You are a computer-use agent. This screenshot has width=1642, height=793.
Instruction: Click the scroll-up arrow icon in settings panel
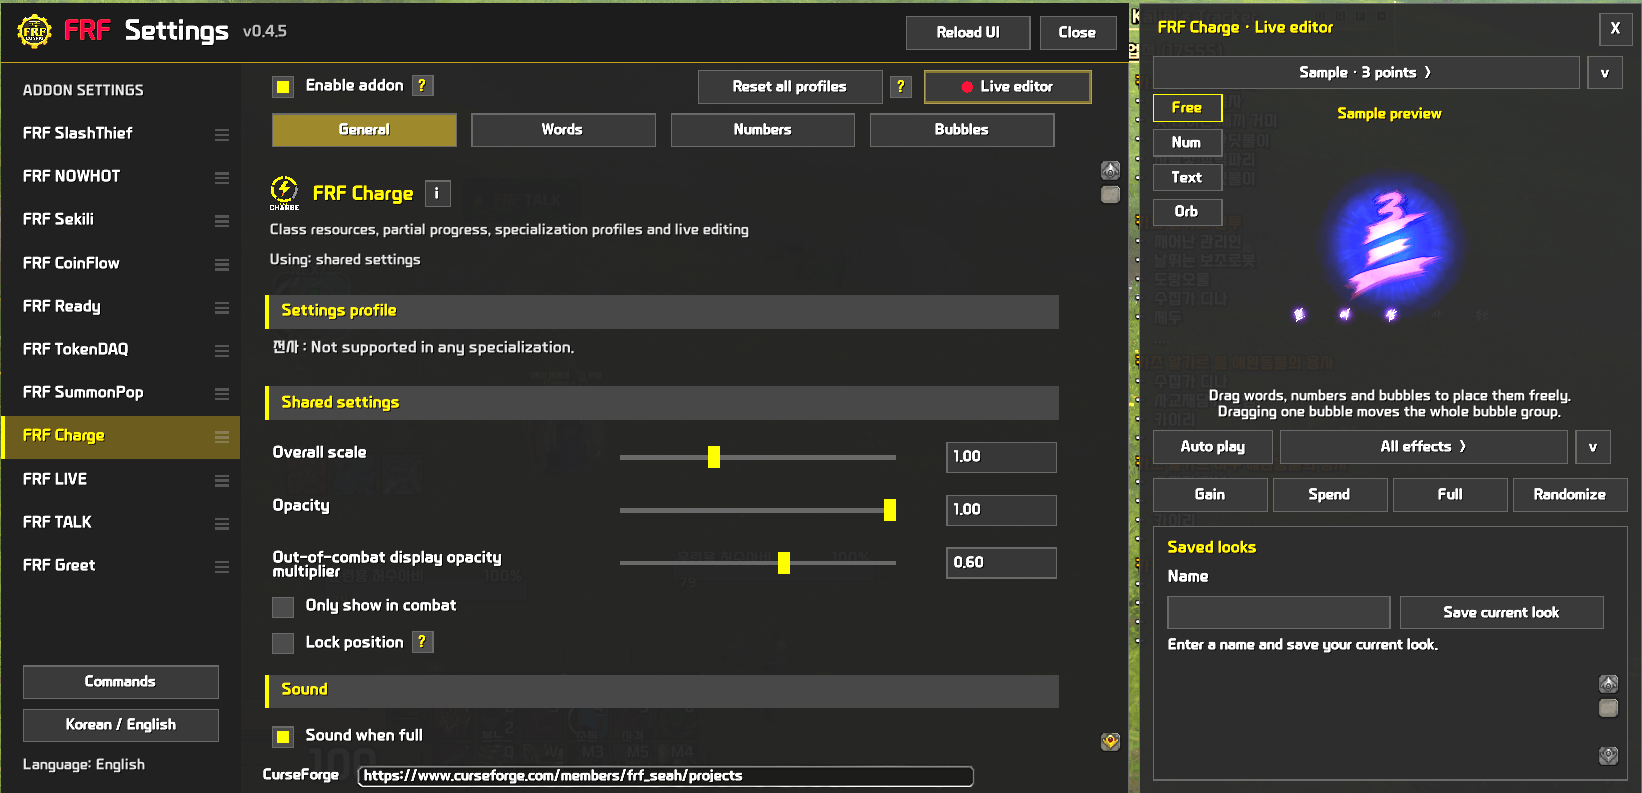[1110, 170]
